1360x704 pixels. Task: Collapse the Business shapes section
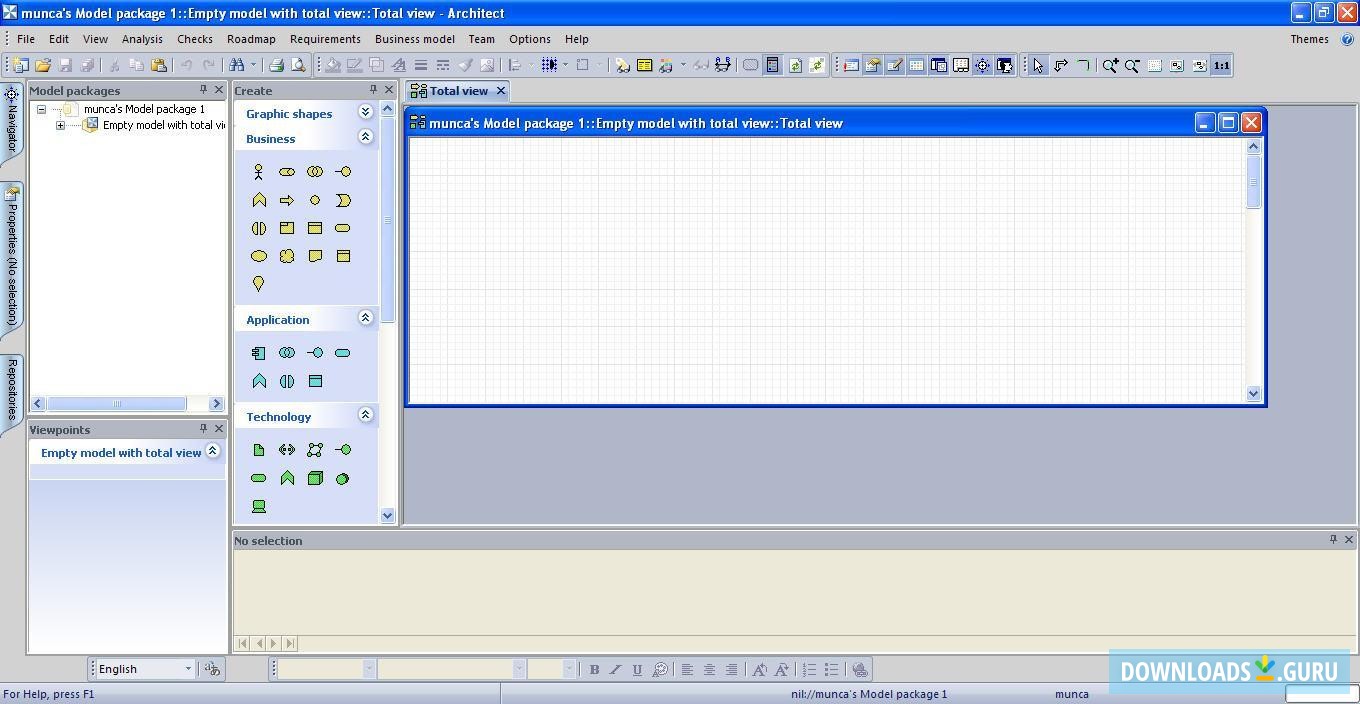[365, 137]
